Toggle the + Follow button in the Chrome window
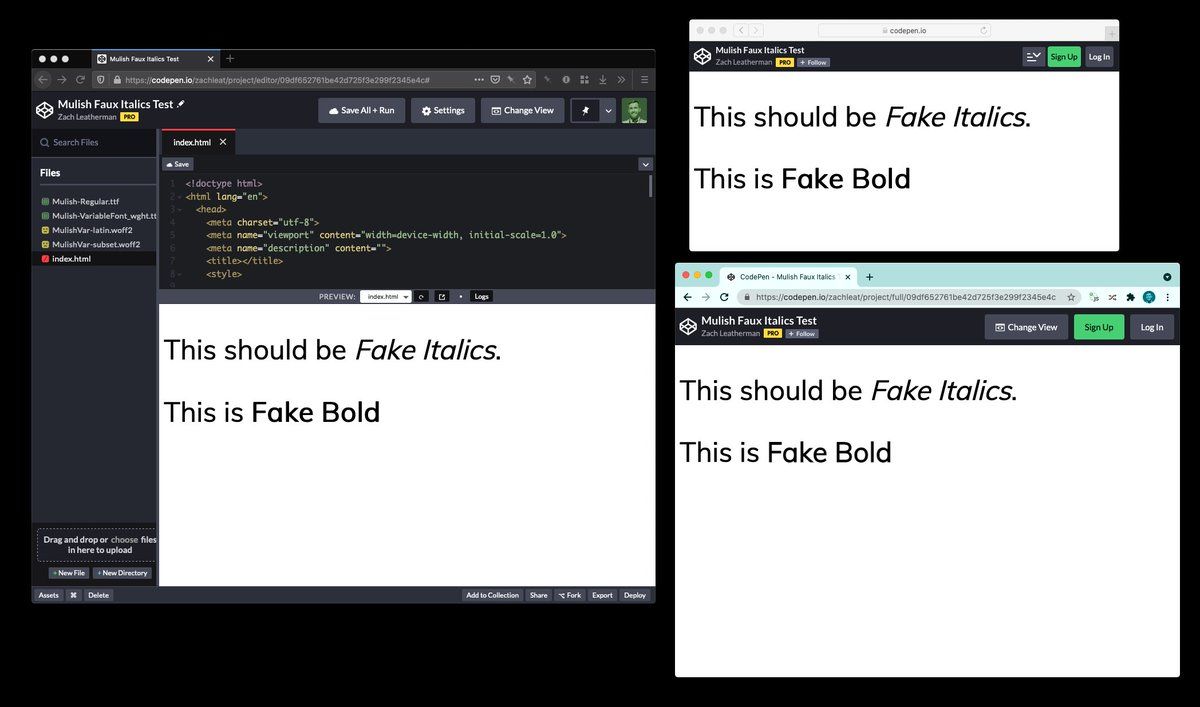Viewport: 1200px width, 707px height. click(802, 333)
